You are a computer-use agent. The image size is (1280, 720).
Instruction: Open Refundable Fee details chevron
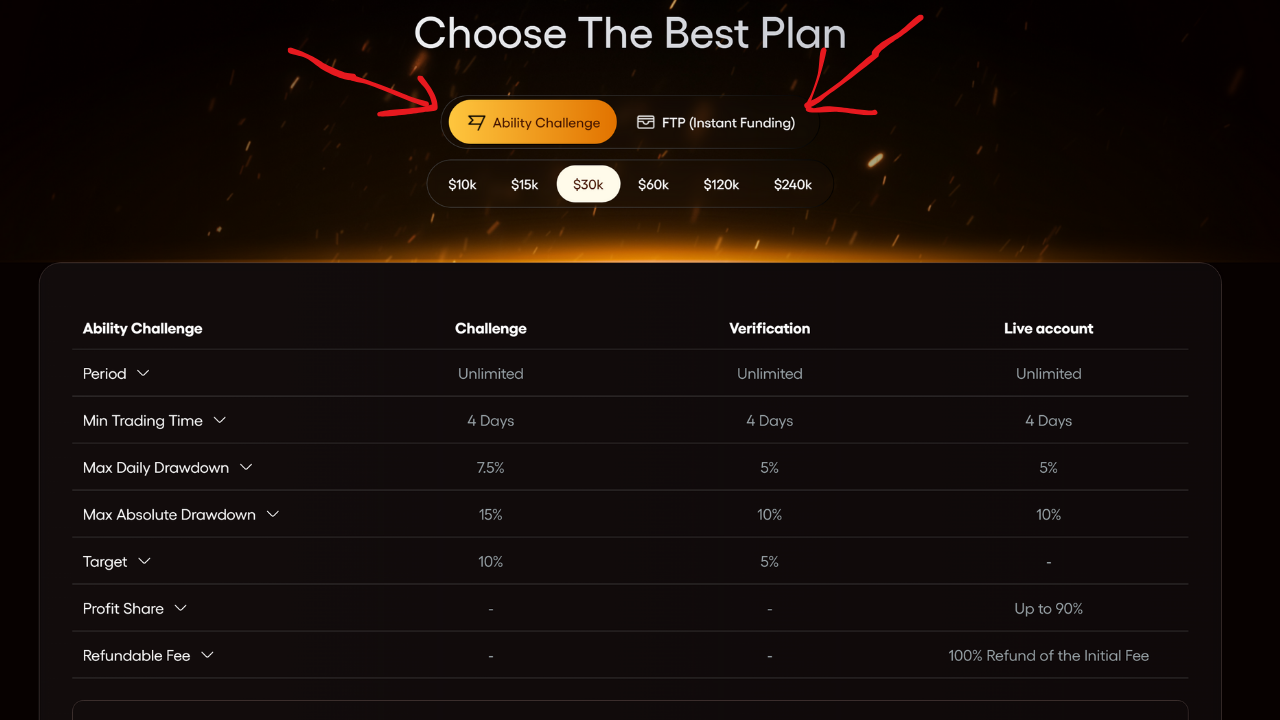208,655
